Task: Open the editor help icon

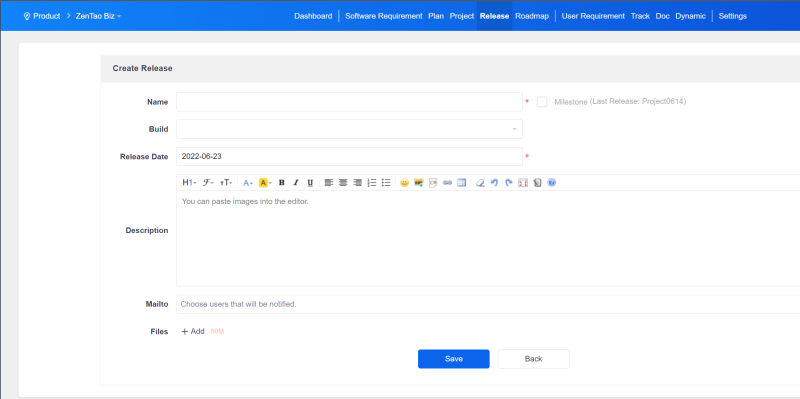Action: (552, 183)
